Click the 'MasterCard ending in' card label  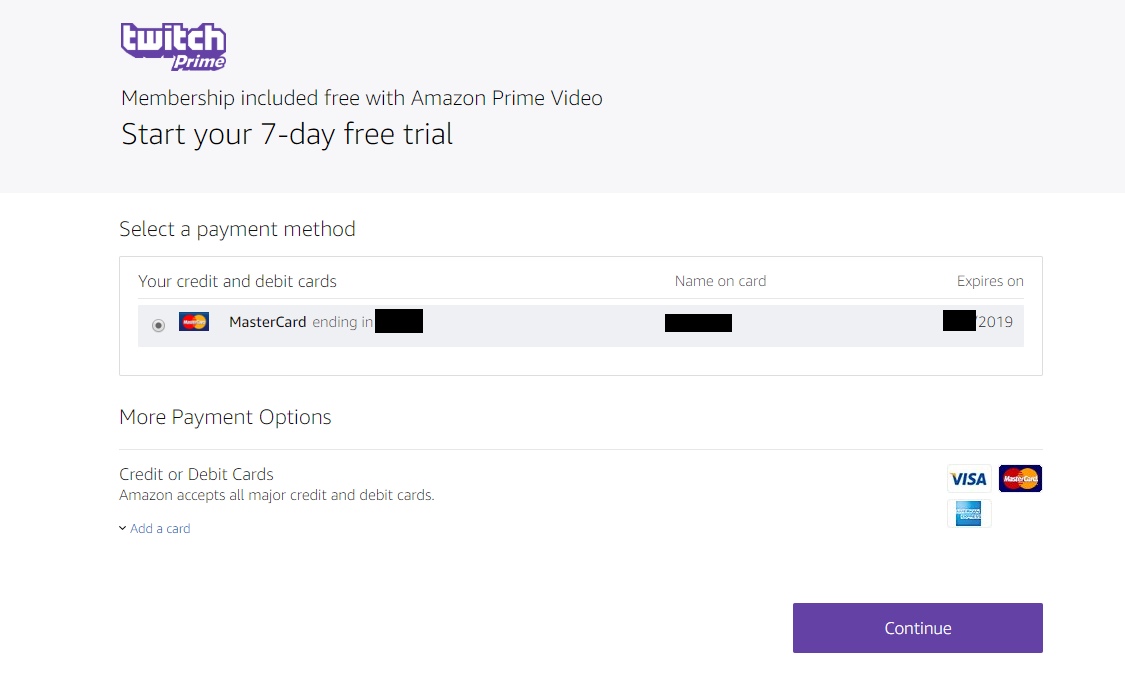(x=300, y=322)
